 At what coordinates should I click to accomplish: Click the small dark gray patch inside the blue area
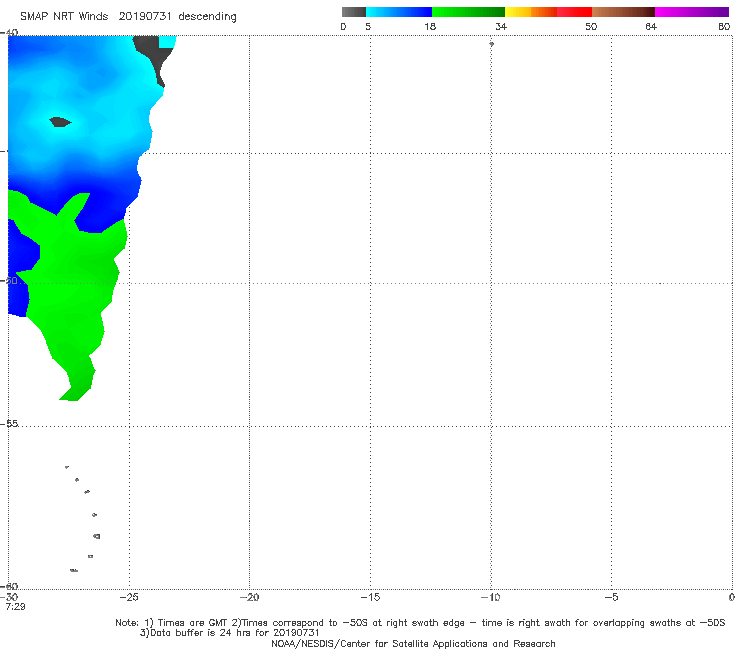pyautogui.click(x=60, y=122)
